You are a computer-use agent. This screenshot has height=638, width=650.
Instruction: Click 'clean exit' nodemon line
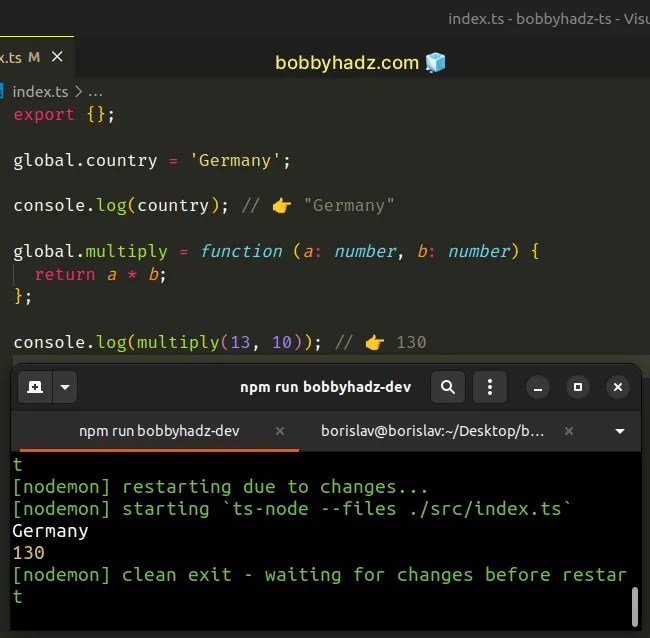point(319,575)
